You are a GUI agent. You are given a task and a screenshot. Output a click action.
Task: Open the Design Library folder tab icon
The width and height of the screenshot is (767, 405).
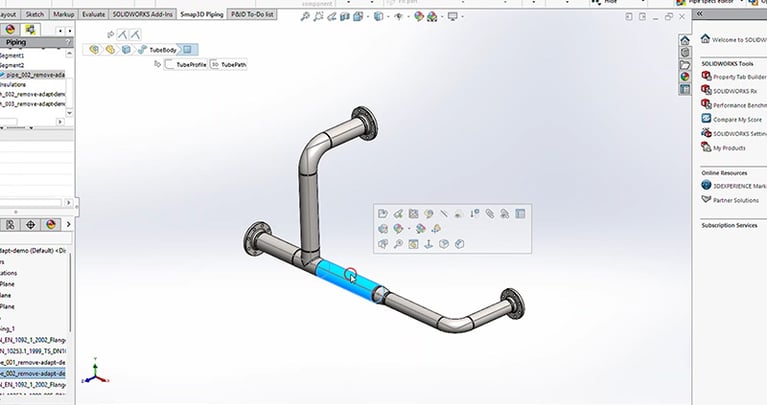click(685, 65)
